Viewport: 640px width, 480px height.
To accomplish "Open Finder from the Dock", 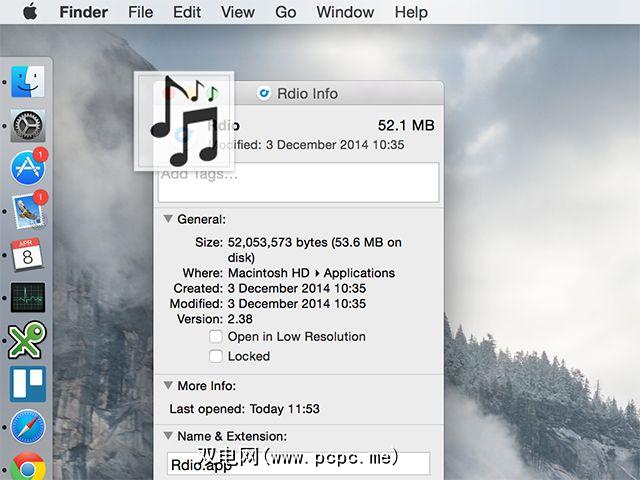I will coord(27,82).
